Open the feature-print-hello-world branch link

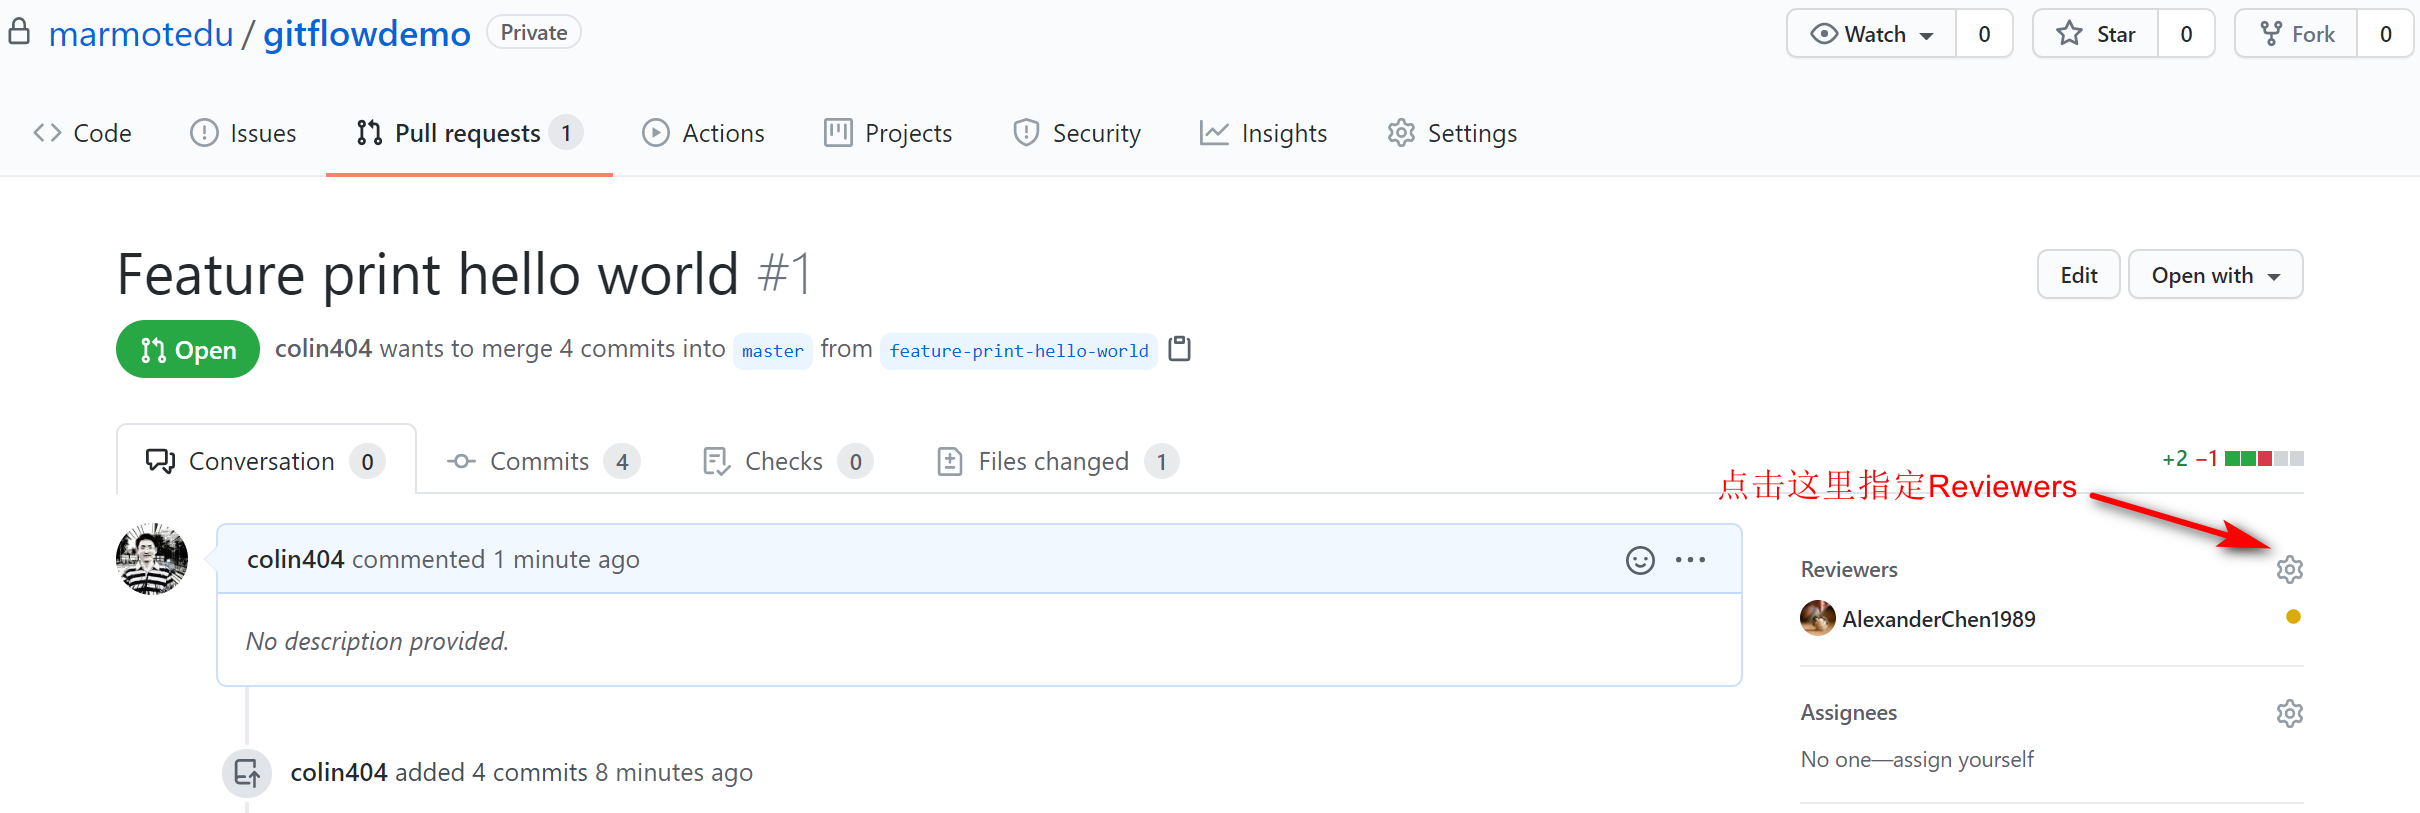pos(1018,351)
